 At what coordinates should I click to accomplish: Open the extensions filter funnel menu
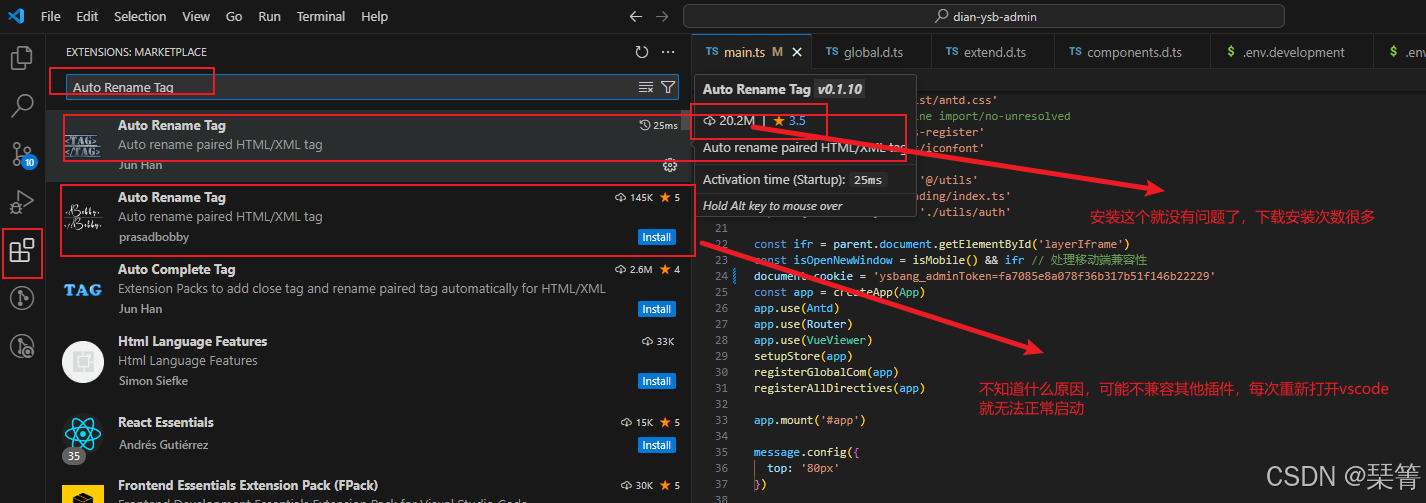point(668,87)
